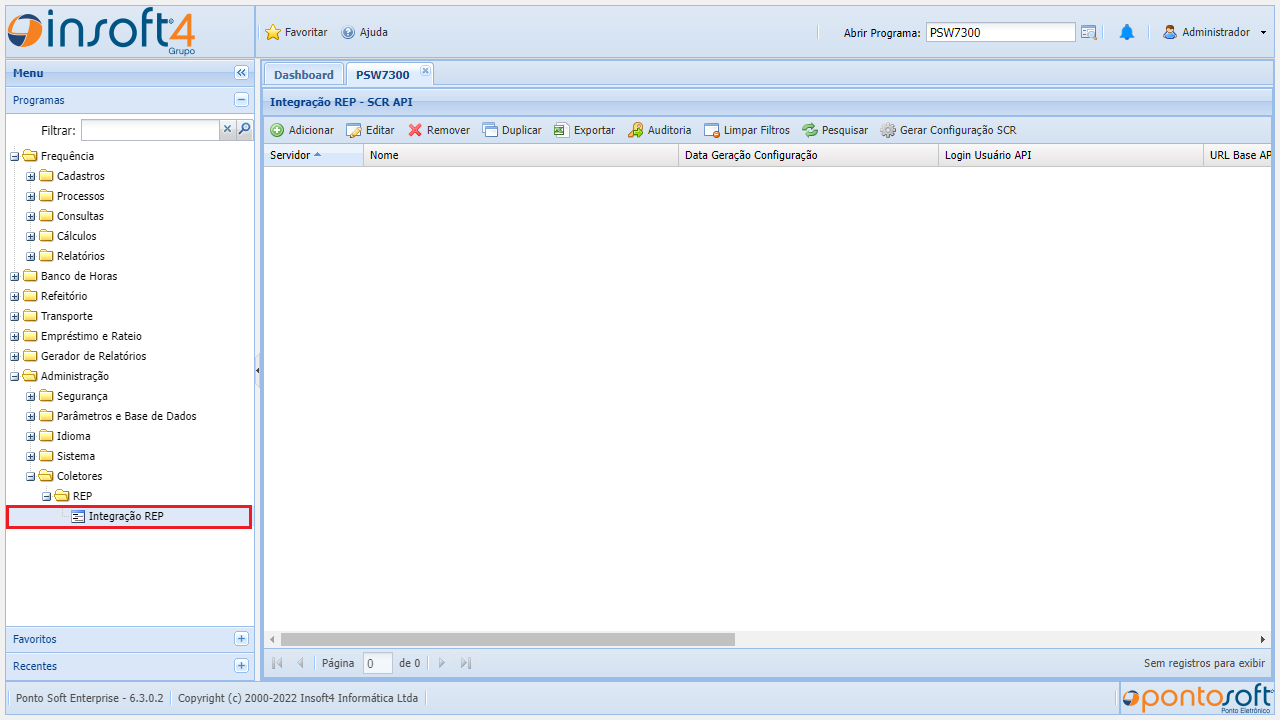Viewport: 1280px width, 720px height.
Task: Select the PSW7300 tab
Action: pyautogui.click(x=382, y=74)
